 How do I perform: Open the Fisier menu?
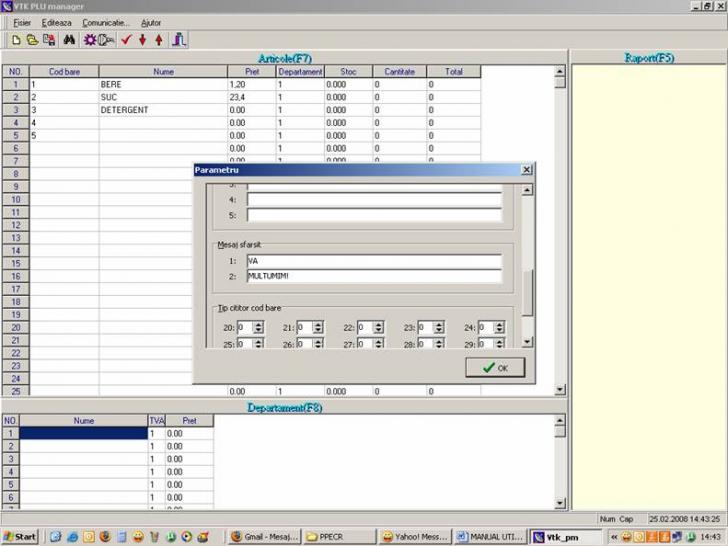click(22, 22)
